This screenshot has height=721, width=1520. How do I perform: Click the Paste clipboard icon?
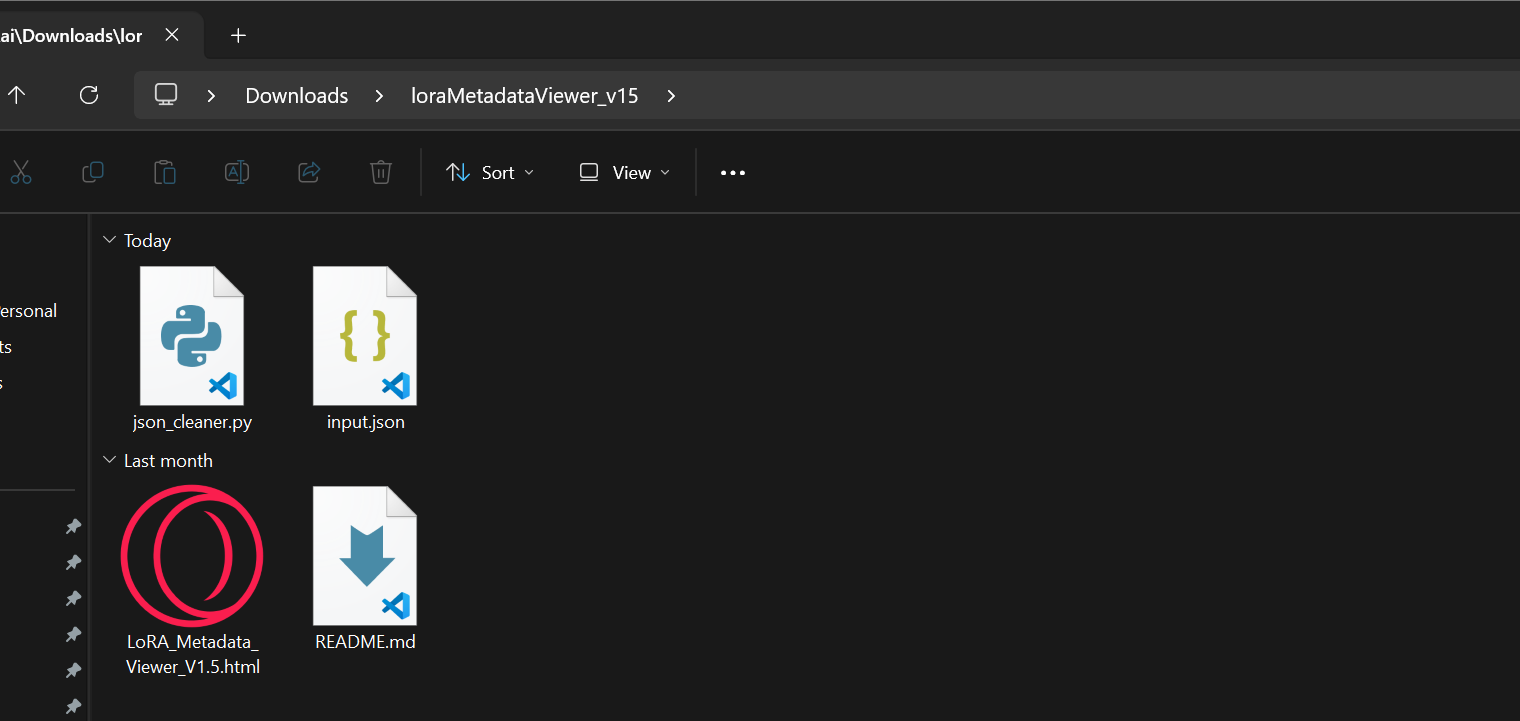click(165, 172)
